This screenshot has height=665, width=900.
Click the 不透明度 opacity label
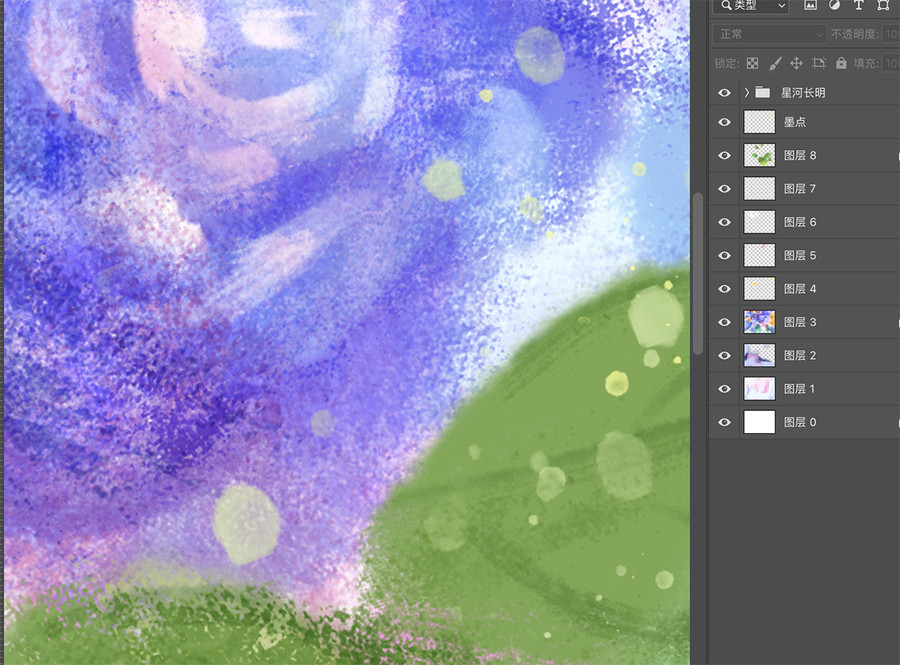pyautogui.click(x=855, y=34)
